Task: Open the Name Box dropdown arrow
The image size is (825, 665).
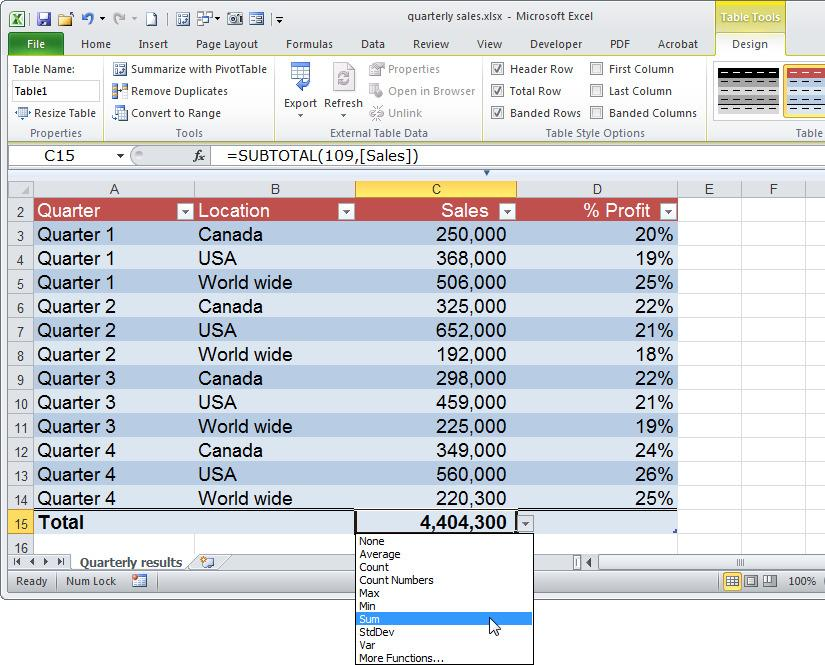Action: click(120, 156)
